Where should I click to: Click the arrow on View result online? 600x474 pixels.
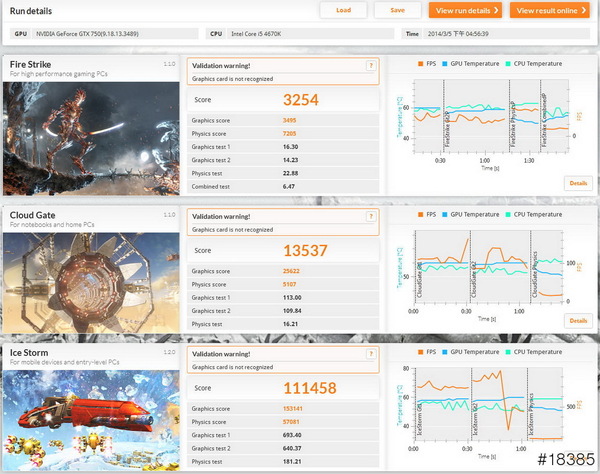click(x=581, y=10)
